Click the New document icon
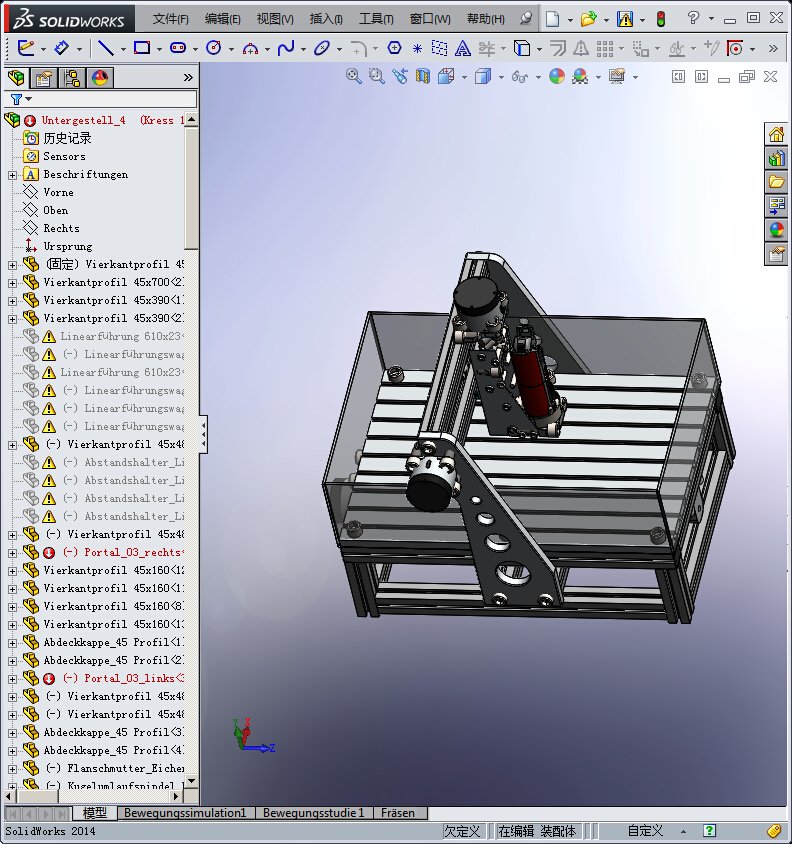The image size is (792, 844). coord(552,19)
